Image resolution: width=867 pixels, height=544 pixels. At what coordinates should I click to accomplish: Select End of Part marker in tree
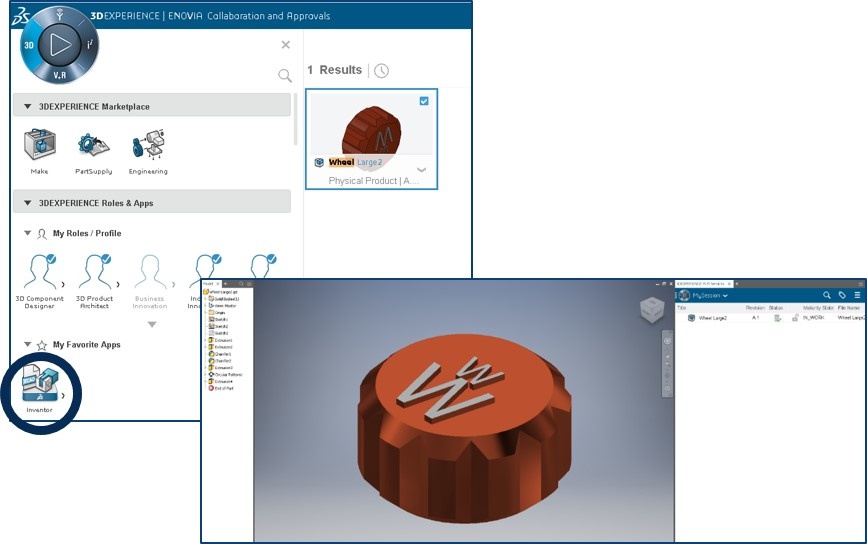[221, 388]
